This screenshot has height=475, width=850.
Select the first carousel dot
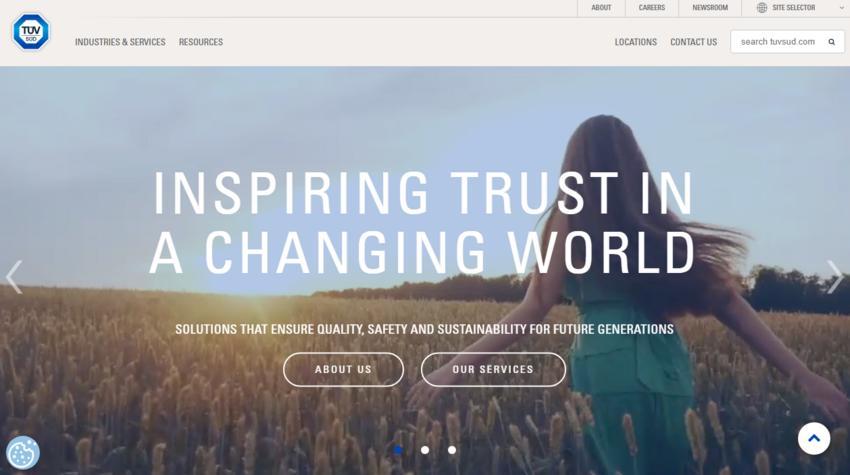[398, 450]
